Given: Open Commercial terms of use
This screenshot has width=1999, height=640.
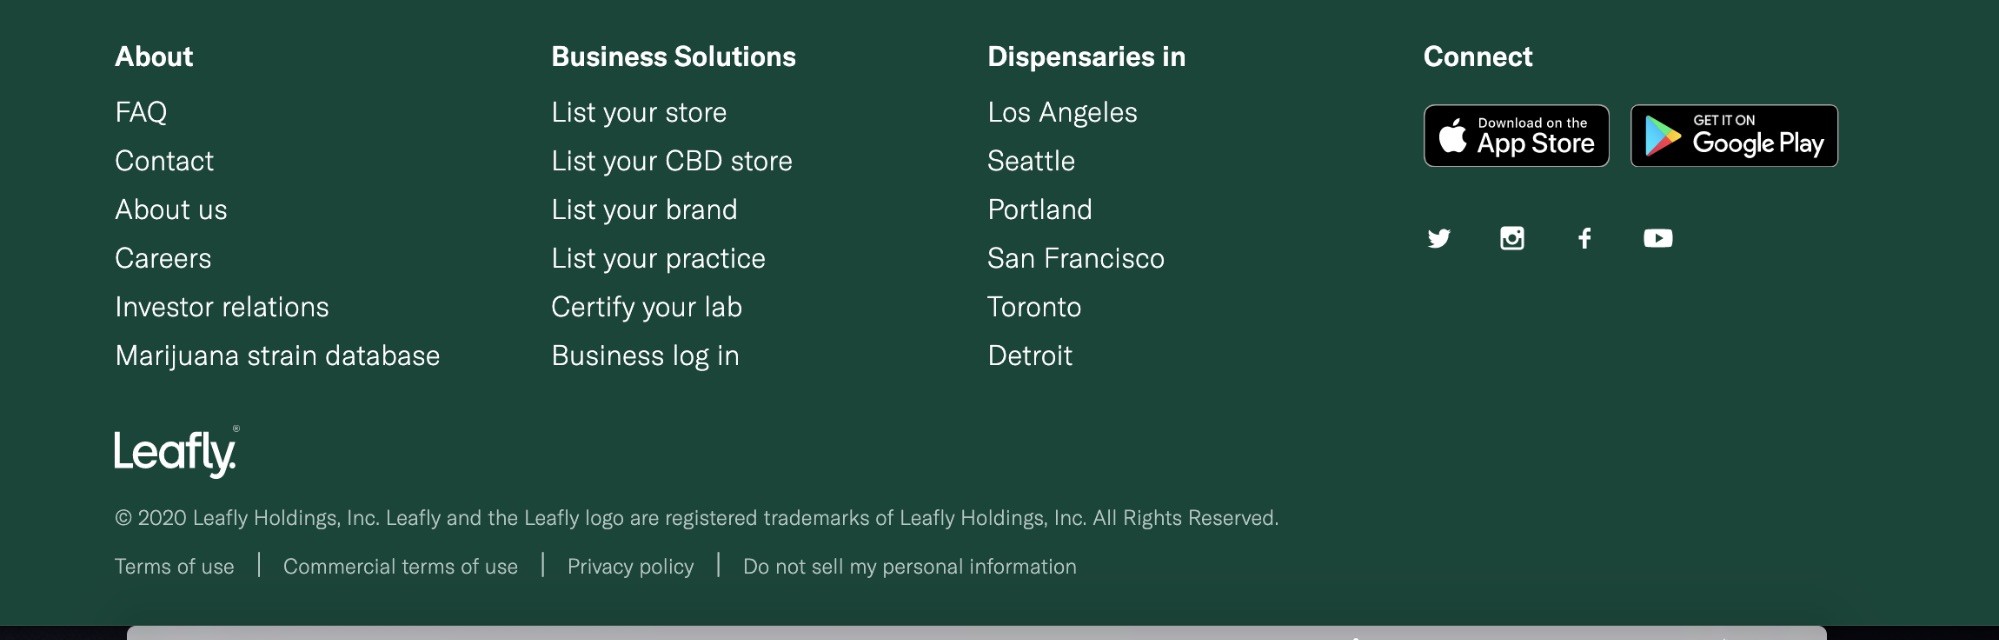Looking at the screenshot, I should click(x=400, y=567).
